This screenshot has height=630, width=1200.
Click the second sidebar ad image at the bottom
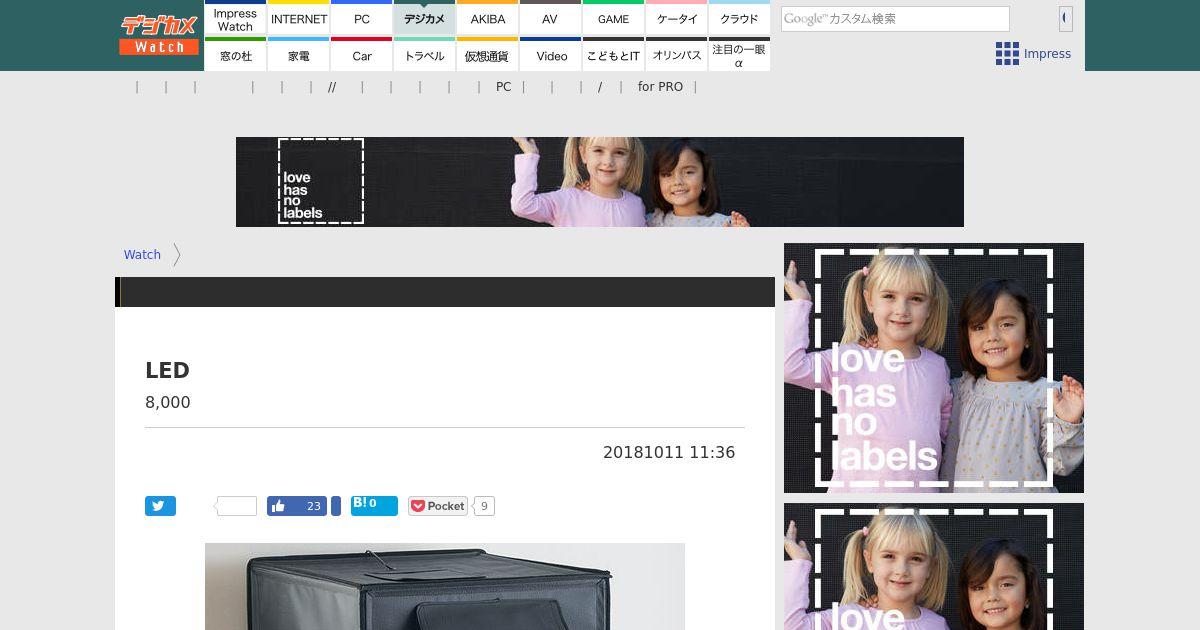(x=934, y=566)
